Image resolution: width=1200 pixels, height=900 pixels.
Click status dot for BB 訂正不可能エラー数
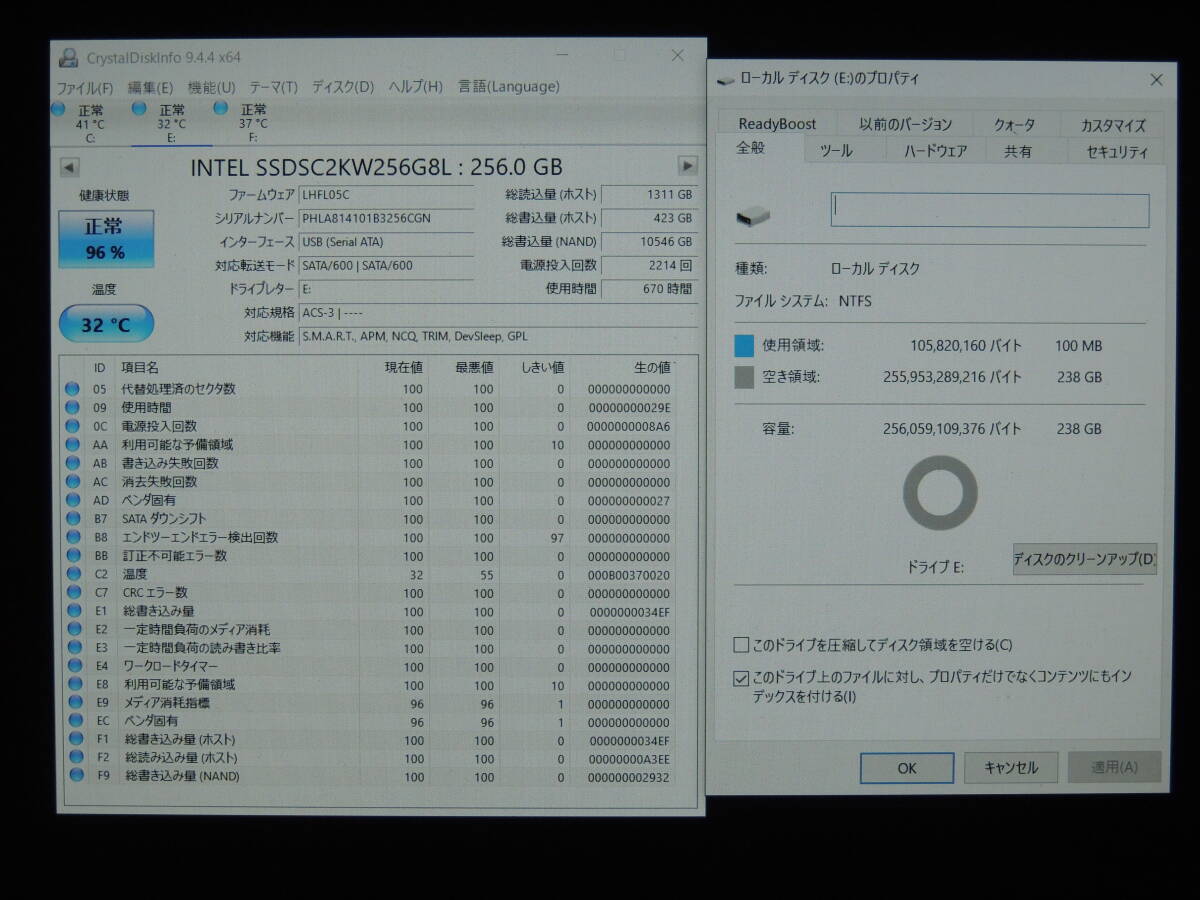(x=72, y=555)
